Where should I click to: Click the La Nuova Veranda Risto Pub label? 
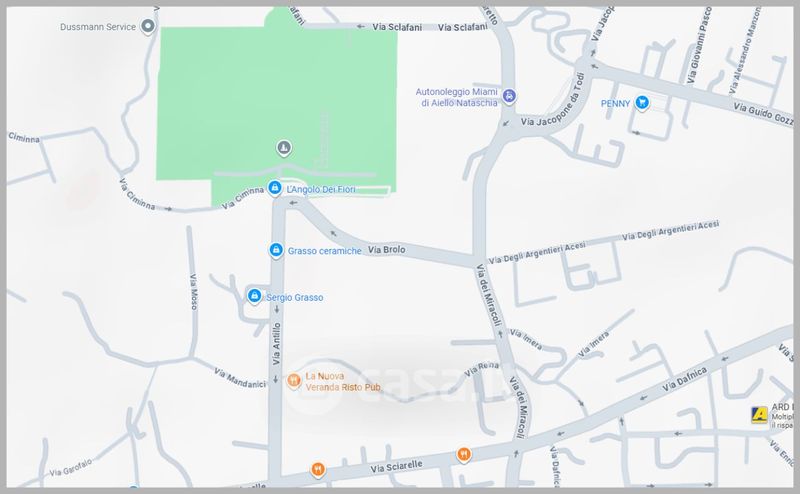[343, 382]
